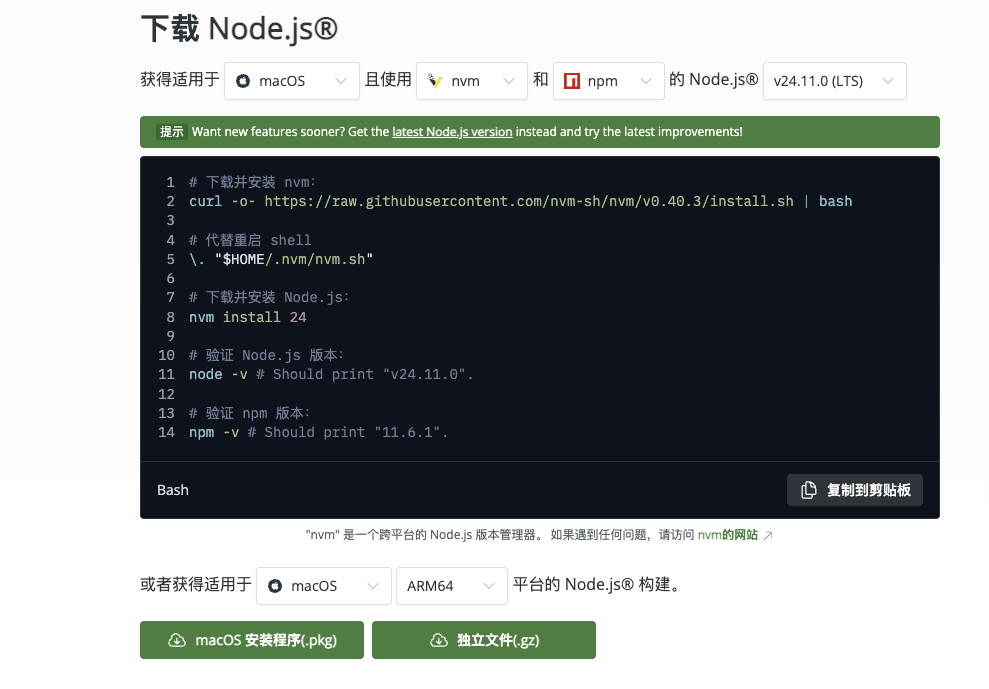Open the ARM64 architecture dropdown
The width and height of the screenshot is (989, 689).
(x=451, y=586)
